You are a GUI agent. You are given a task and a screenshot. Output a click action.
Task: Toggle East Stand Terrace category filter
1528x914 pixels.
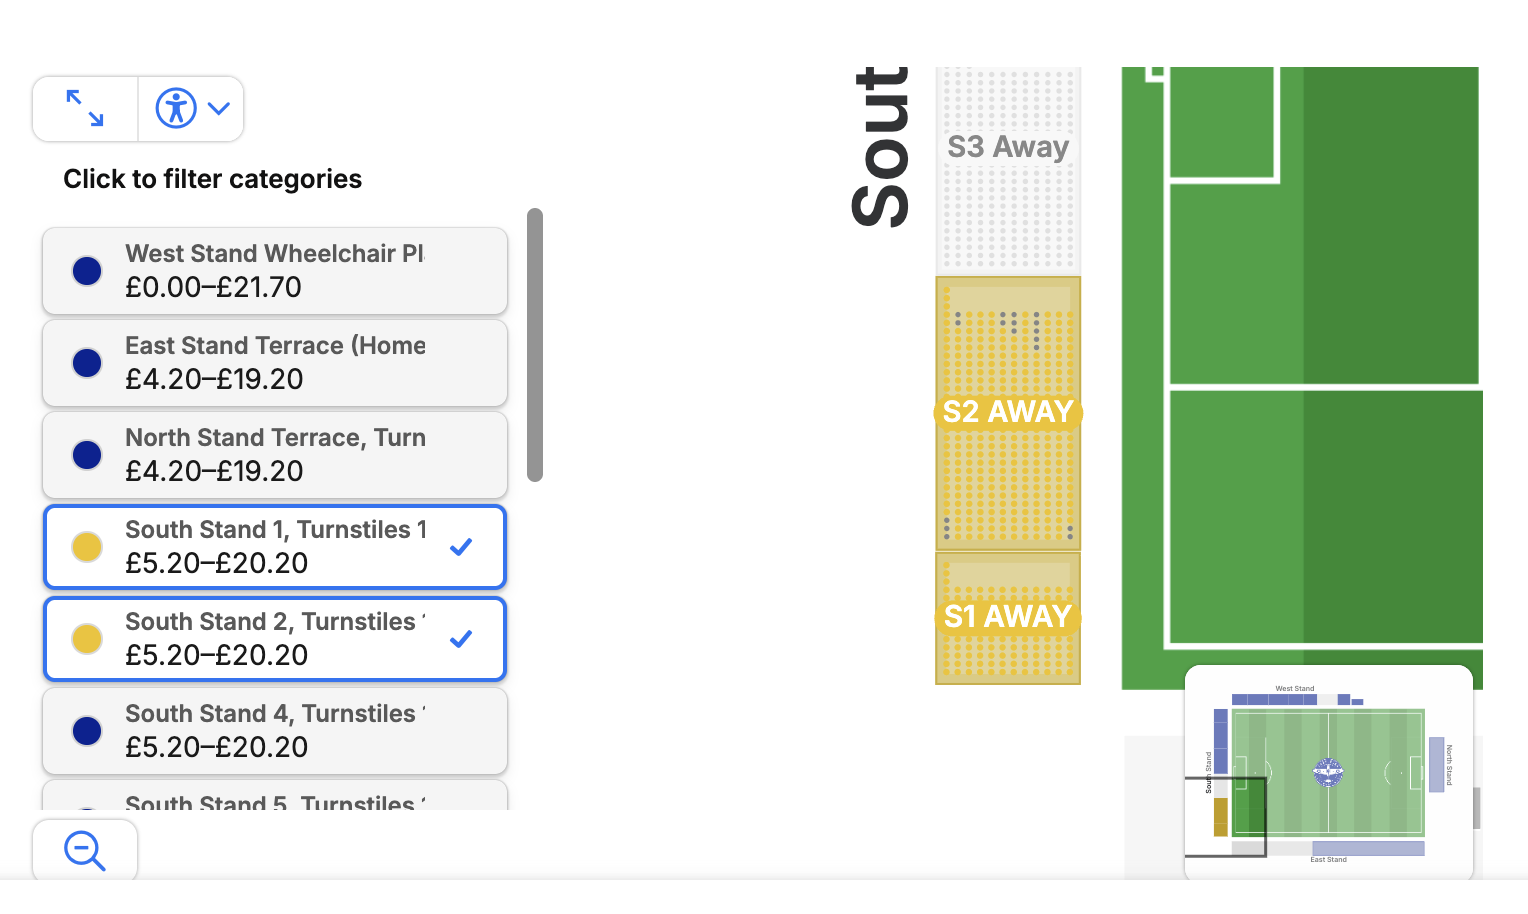(x=275, y=363)
